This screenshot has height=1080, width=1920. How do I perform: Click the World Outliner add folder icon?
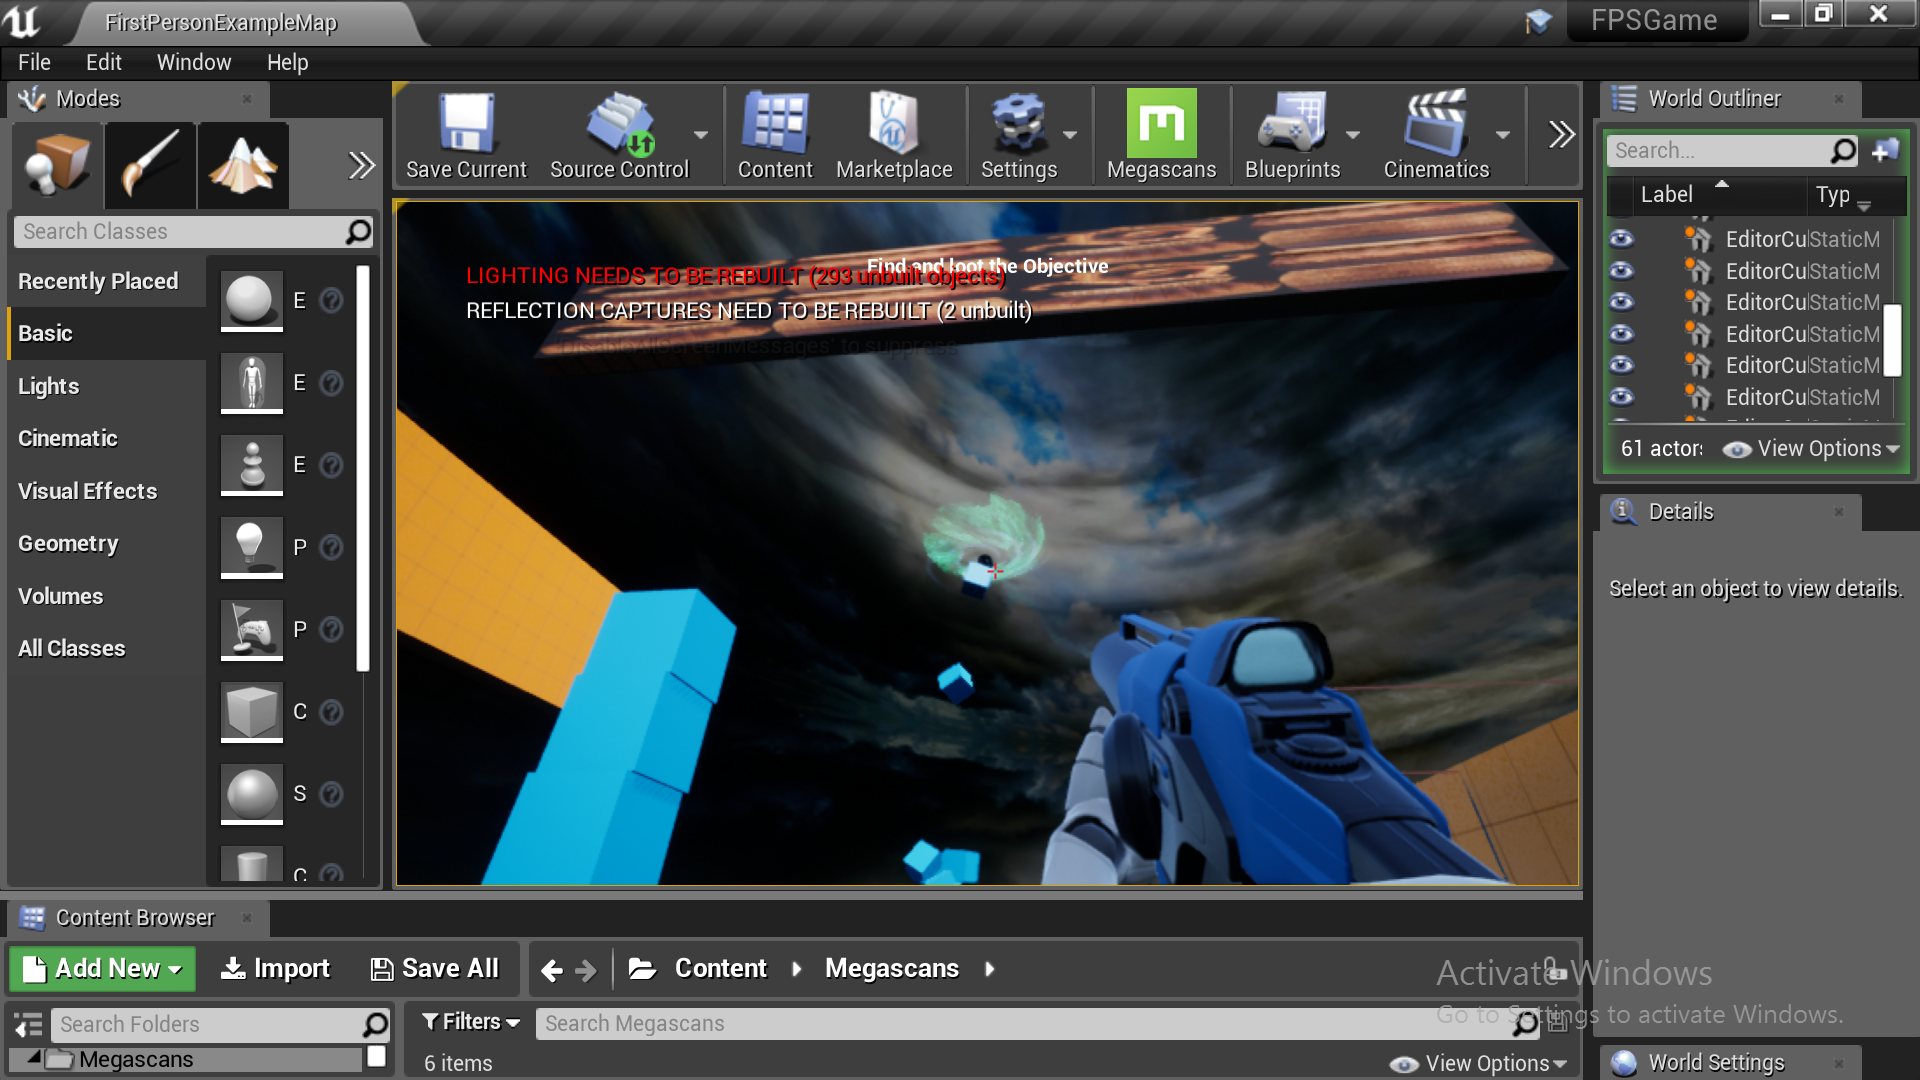pyautogui.click(x=1885, y=151)
